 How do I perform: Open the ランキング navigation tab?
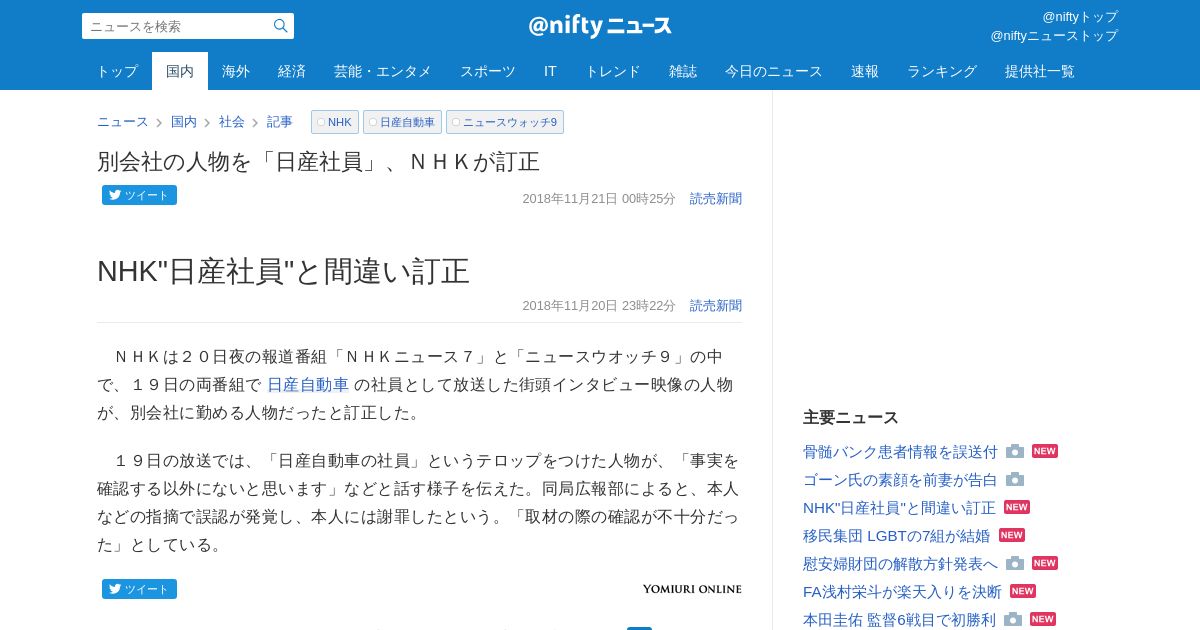(942, 71)
